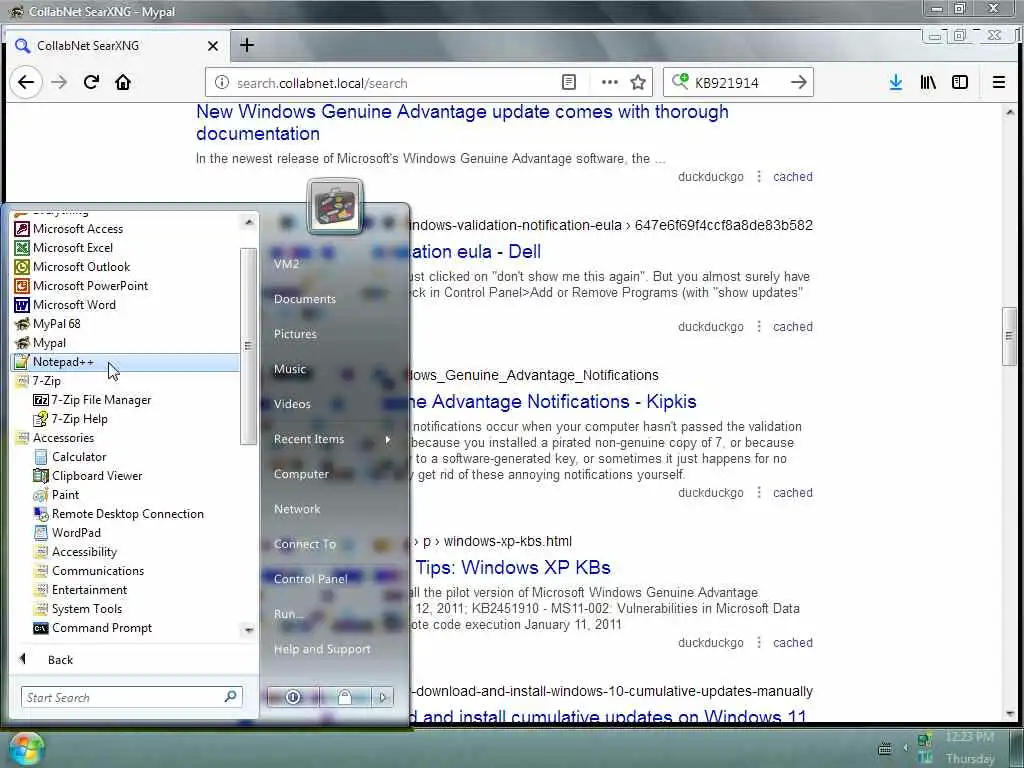The width and height of the screenshot is (1024, 768).
Task: Click in the Start Search box
Action: click(x=131, y=697)
